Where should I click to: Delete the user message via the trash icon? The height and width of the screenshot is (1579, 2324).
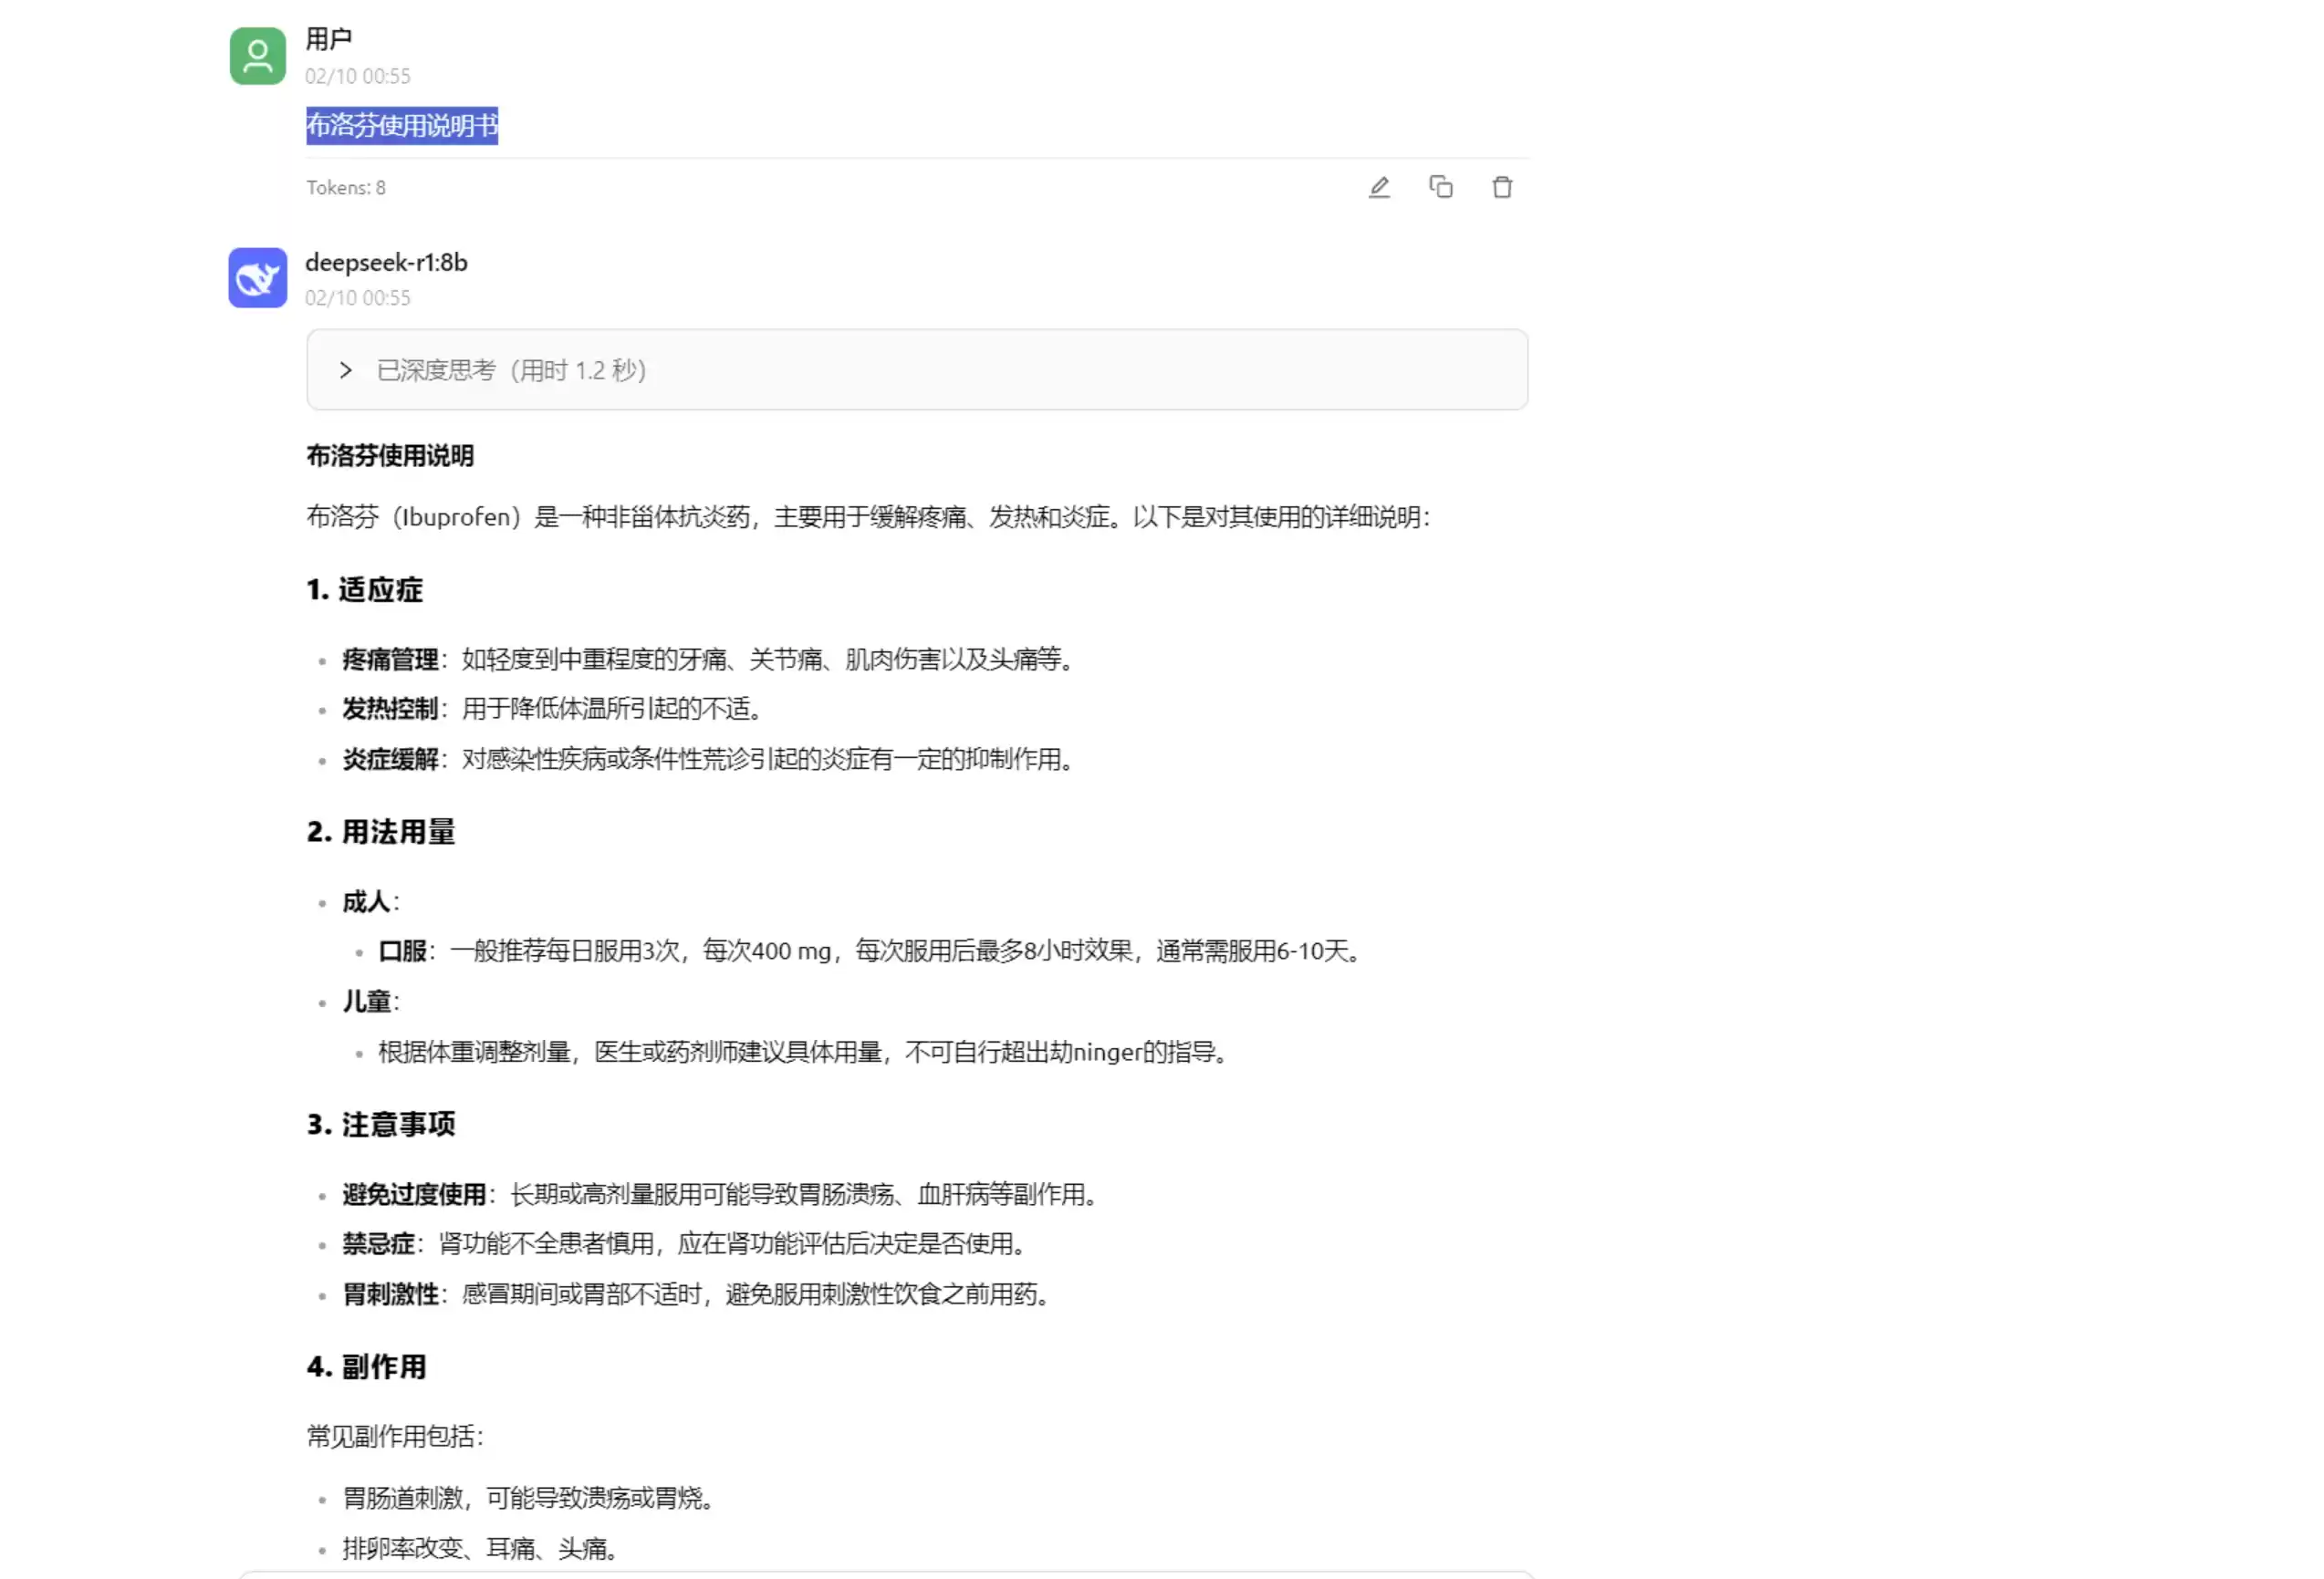coord(1502,187)
